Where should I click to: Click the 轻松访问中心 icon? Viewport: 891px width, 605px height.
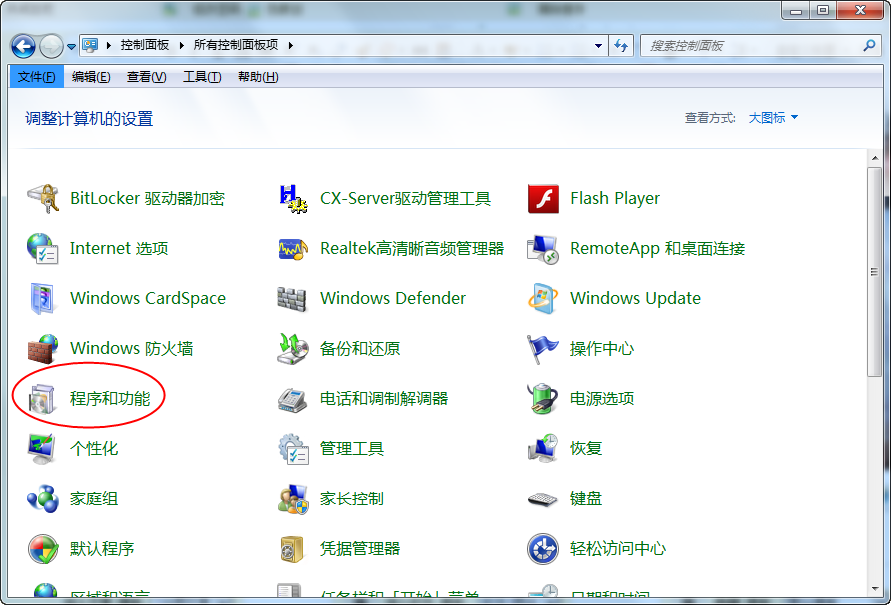pos(543,548)
